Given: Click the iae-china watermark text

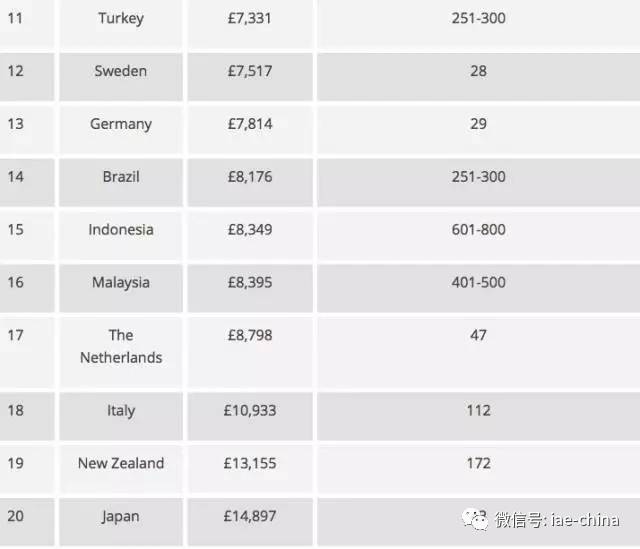Looking at the screenshot, I should 557,520.
